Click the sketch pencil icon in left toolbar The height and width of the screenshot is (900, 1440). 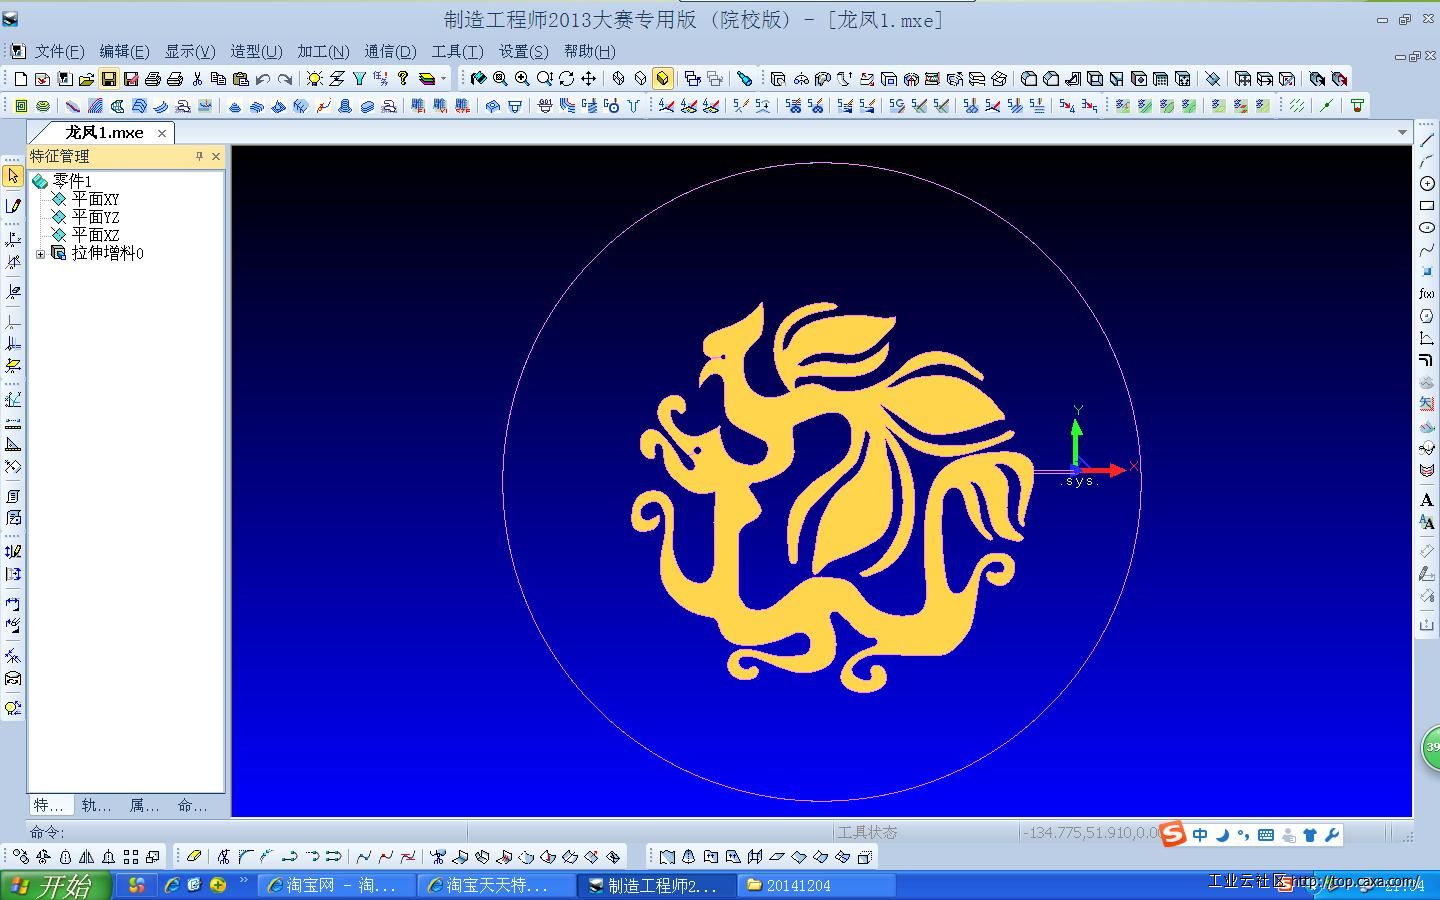(13, 206)
